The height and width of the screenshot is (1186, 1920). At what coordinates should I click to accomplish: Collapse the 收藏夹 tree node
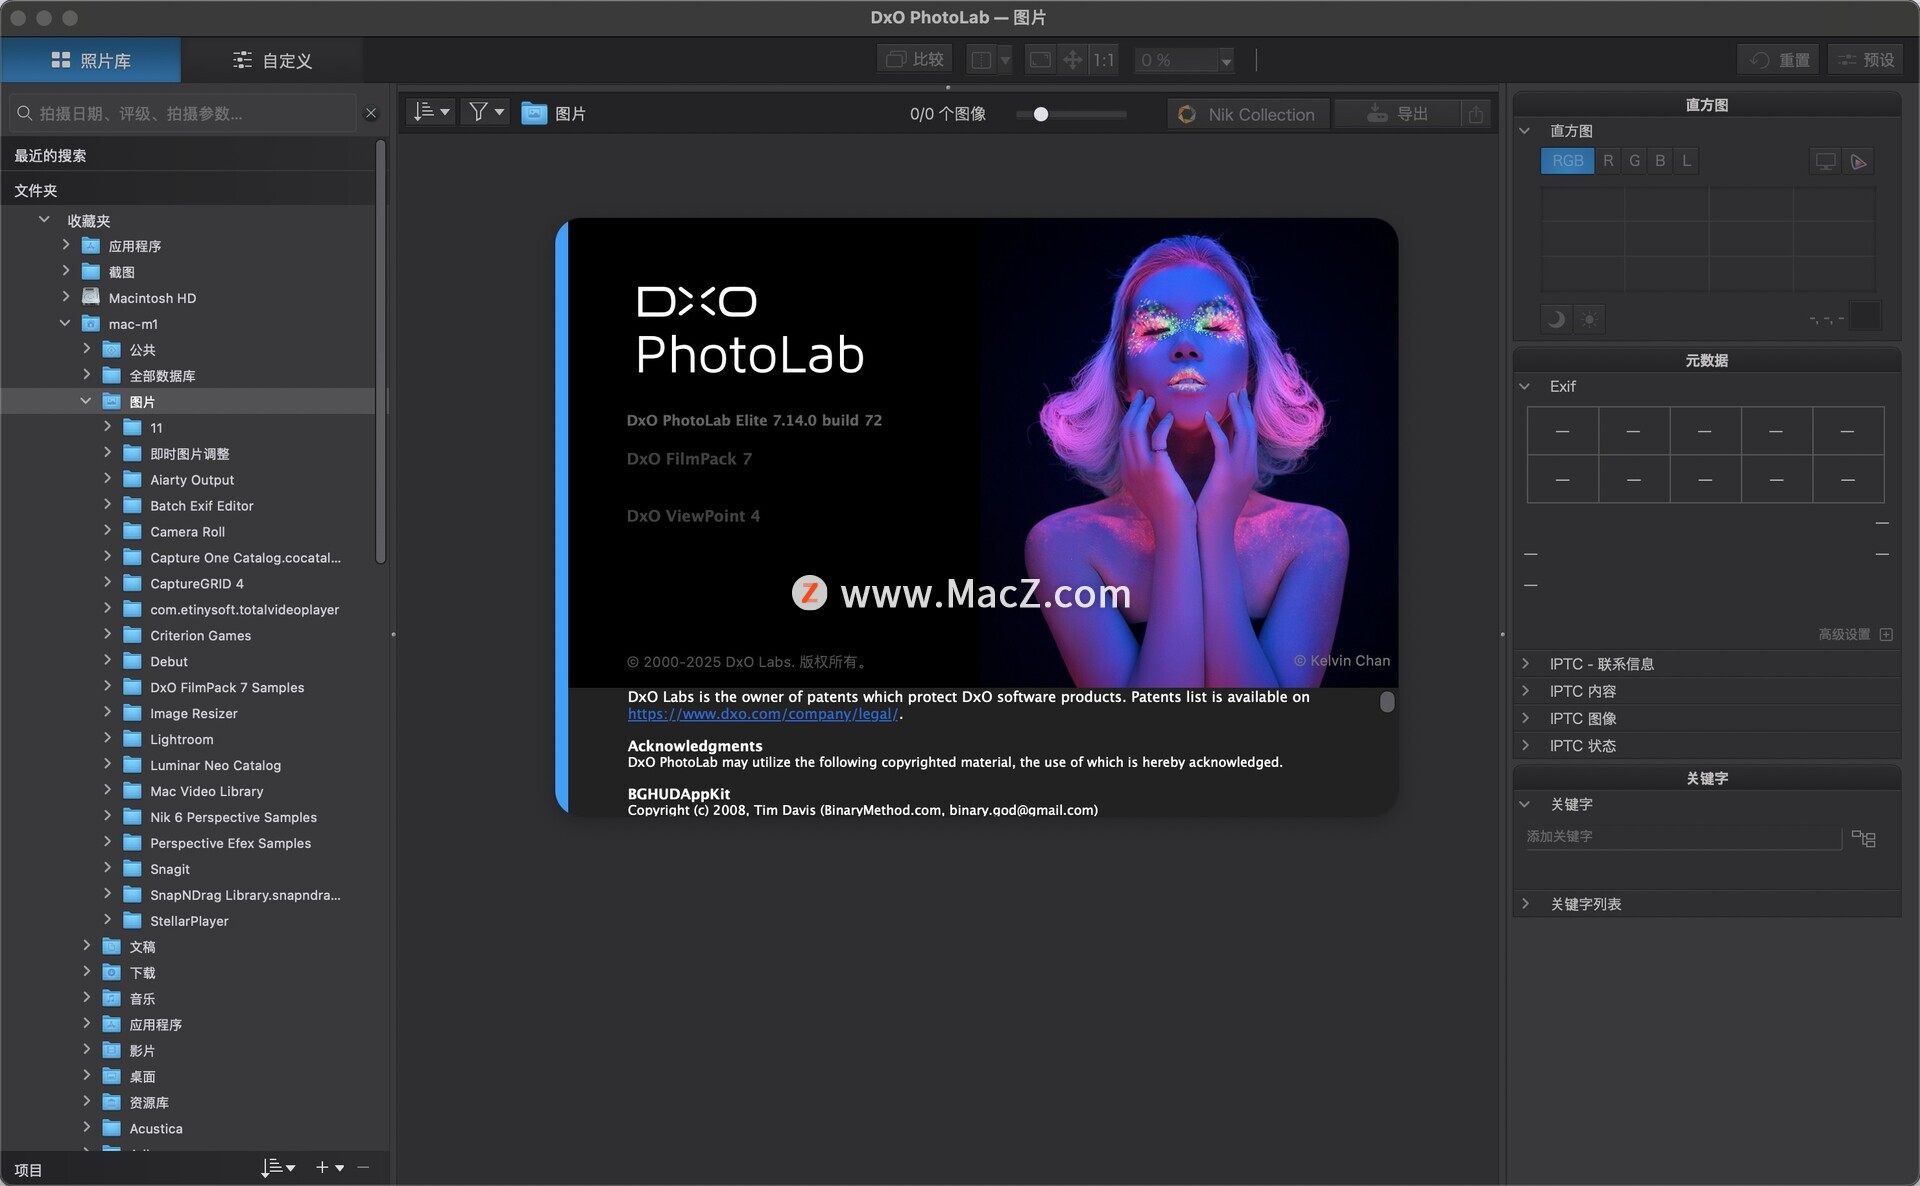click(44, 220)
